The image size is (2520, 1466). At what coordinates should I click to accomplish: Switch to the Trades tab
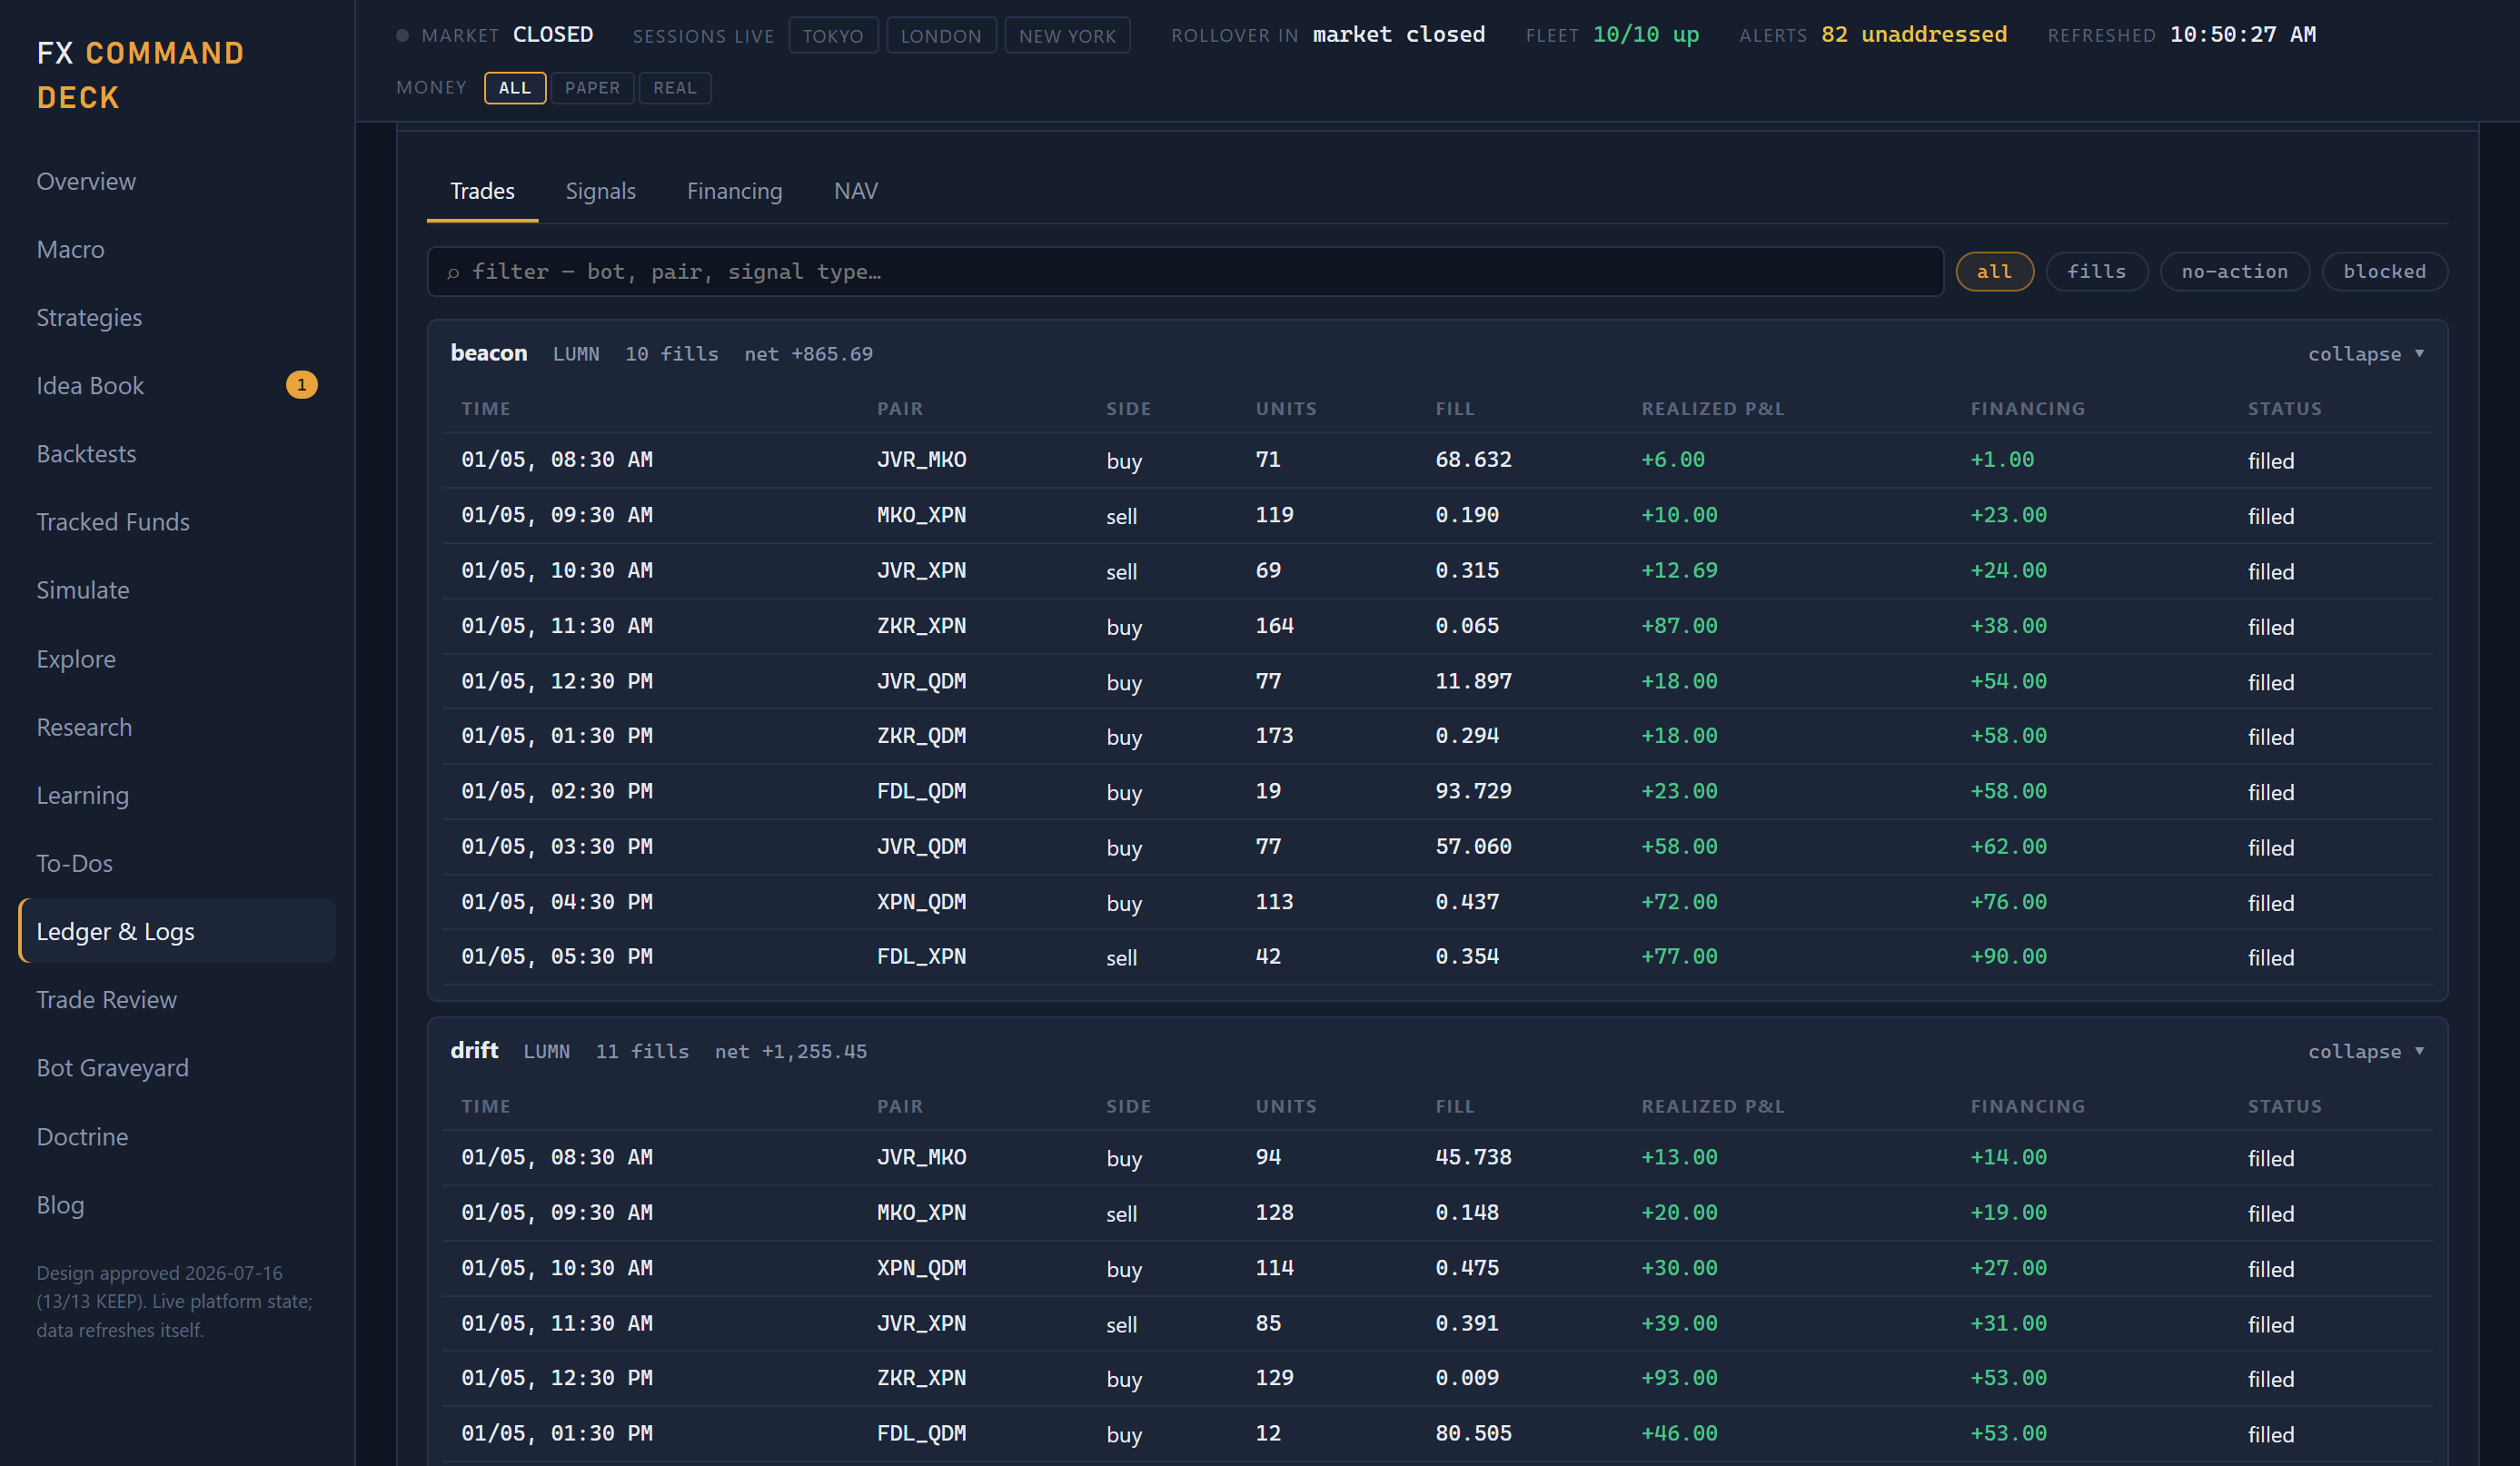(482, 191)
